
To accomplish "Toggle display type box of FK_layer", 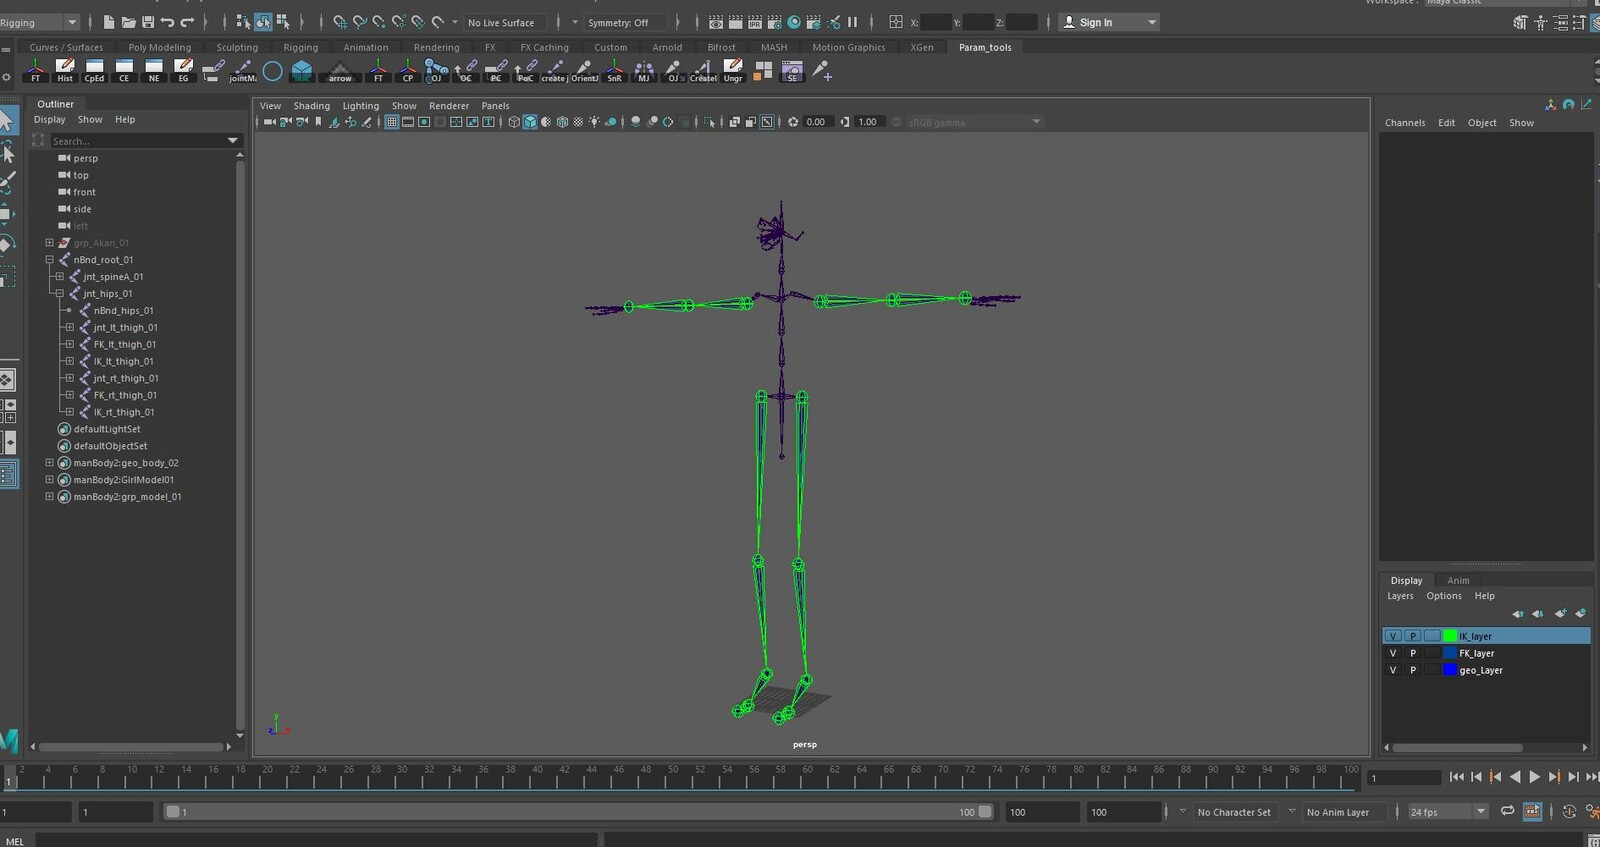I will (x=1433, y=653).
